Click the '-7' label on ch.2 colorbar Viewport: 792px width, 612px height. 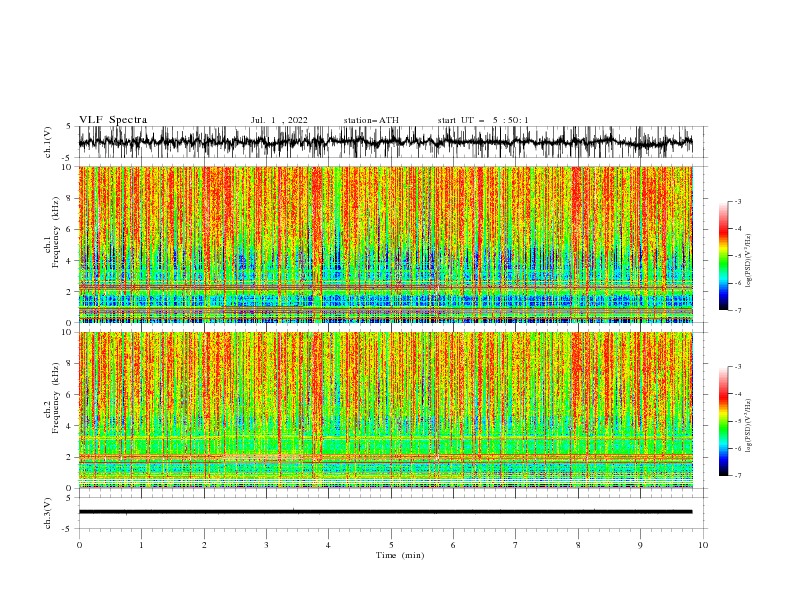738,476
